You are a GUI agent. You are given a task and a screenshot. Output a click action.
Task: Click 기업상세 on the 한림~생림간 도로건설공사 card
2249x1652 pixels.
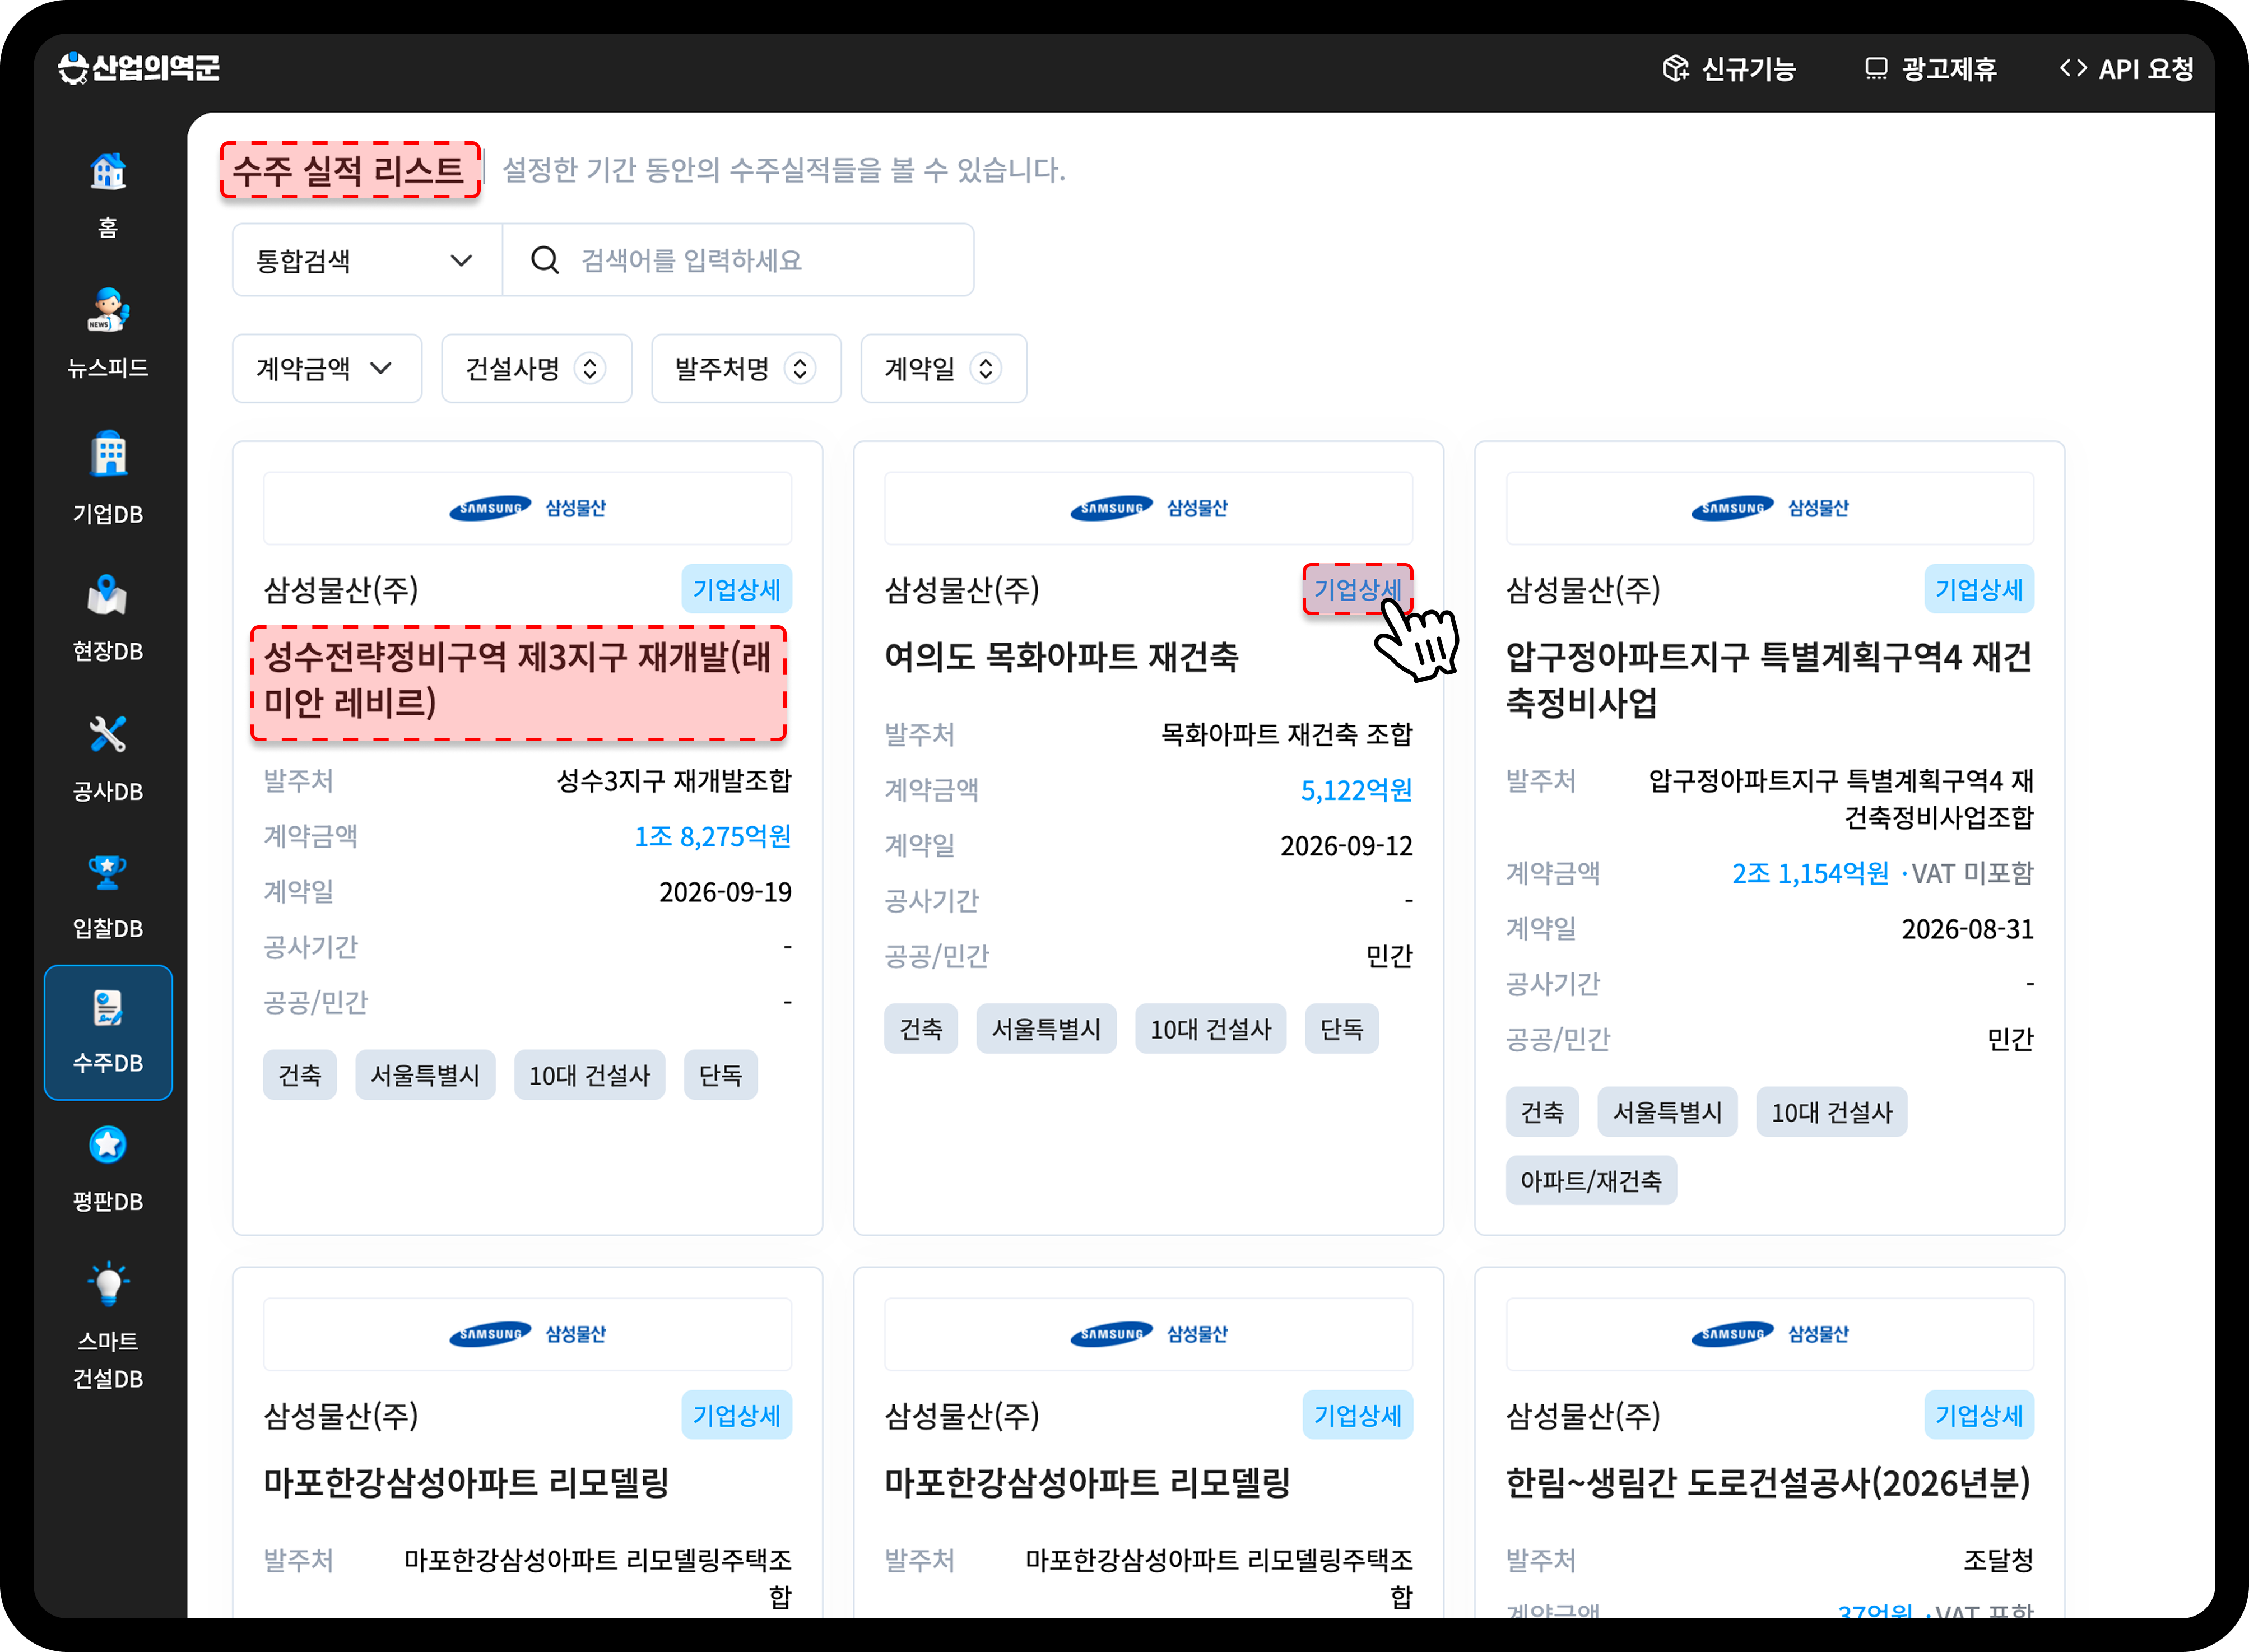tap(1979, 1415)
